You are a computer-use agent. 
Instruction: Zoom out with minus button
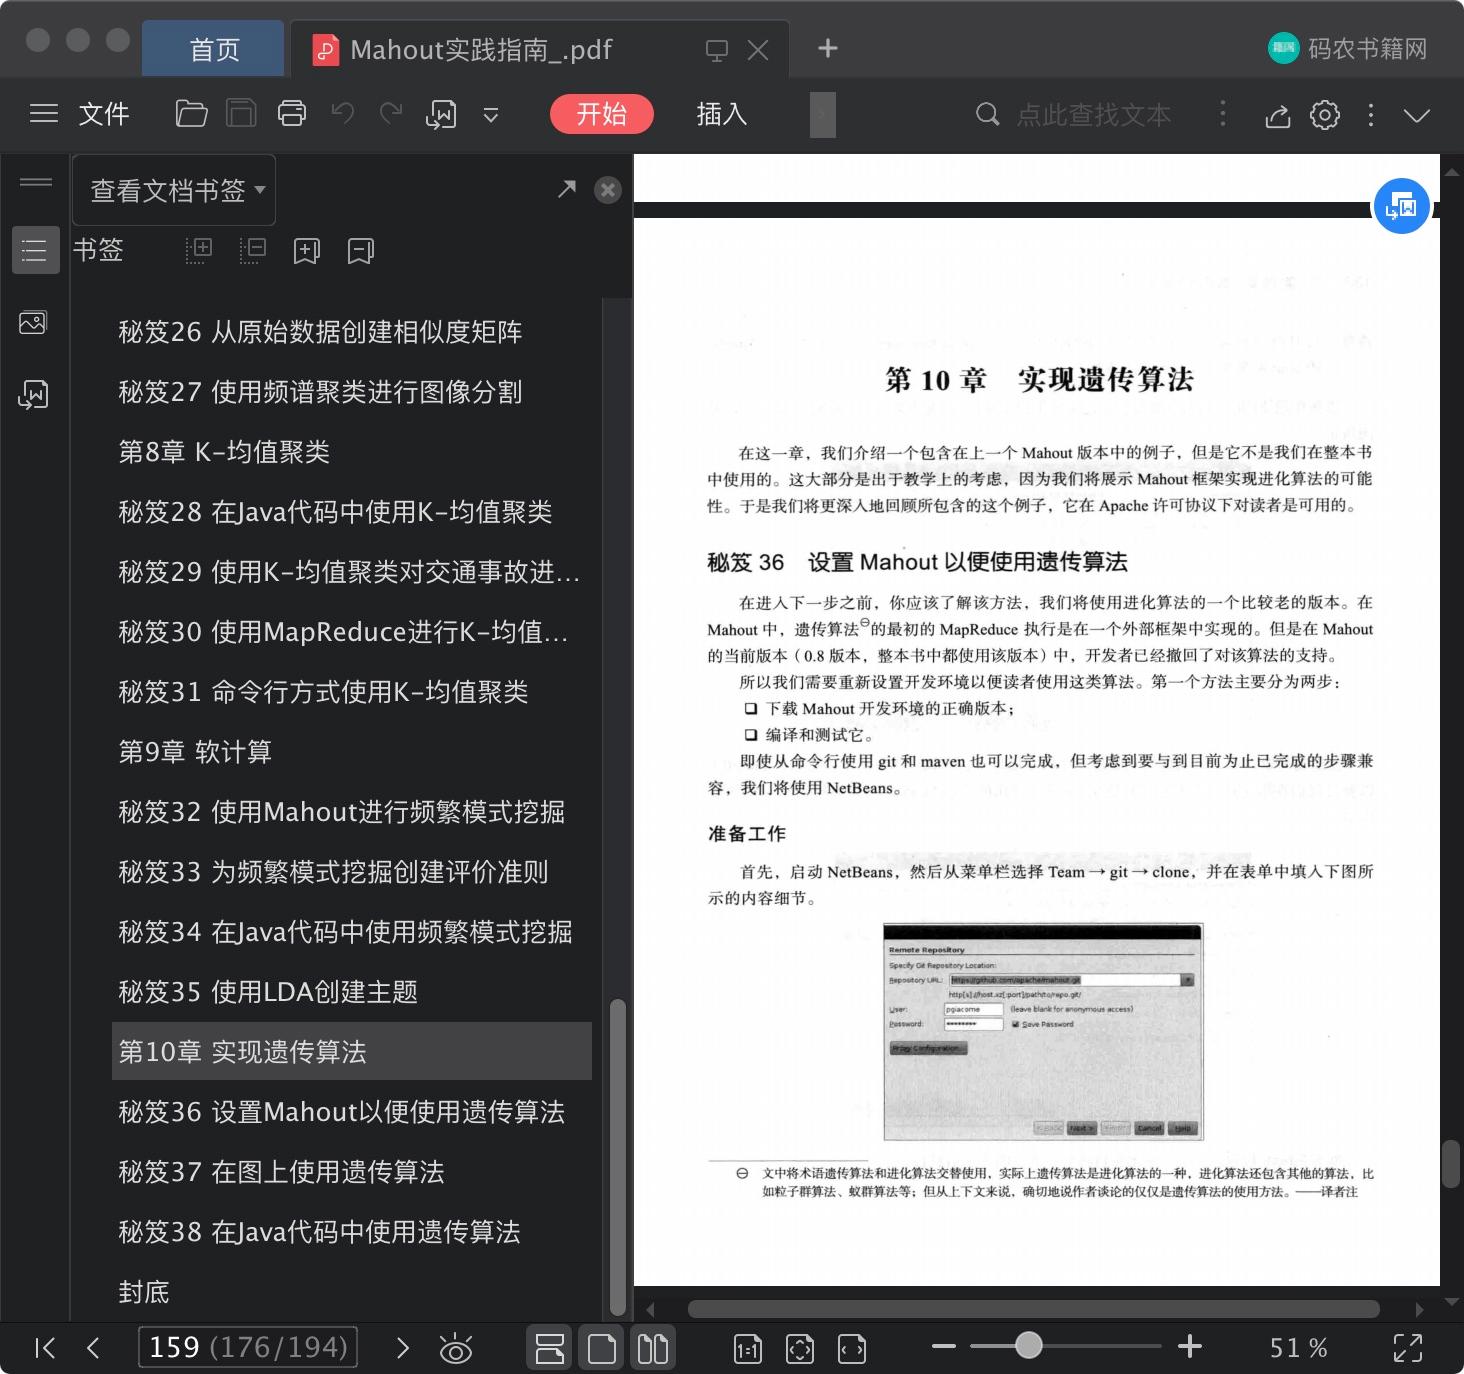point(944,1346)
